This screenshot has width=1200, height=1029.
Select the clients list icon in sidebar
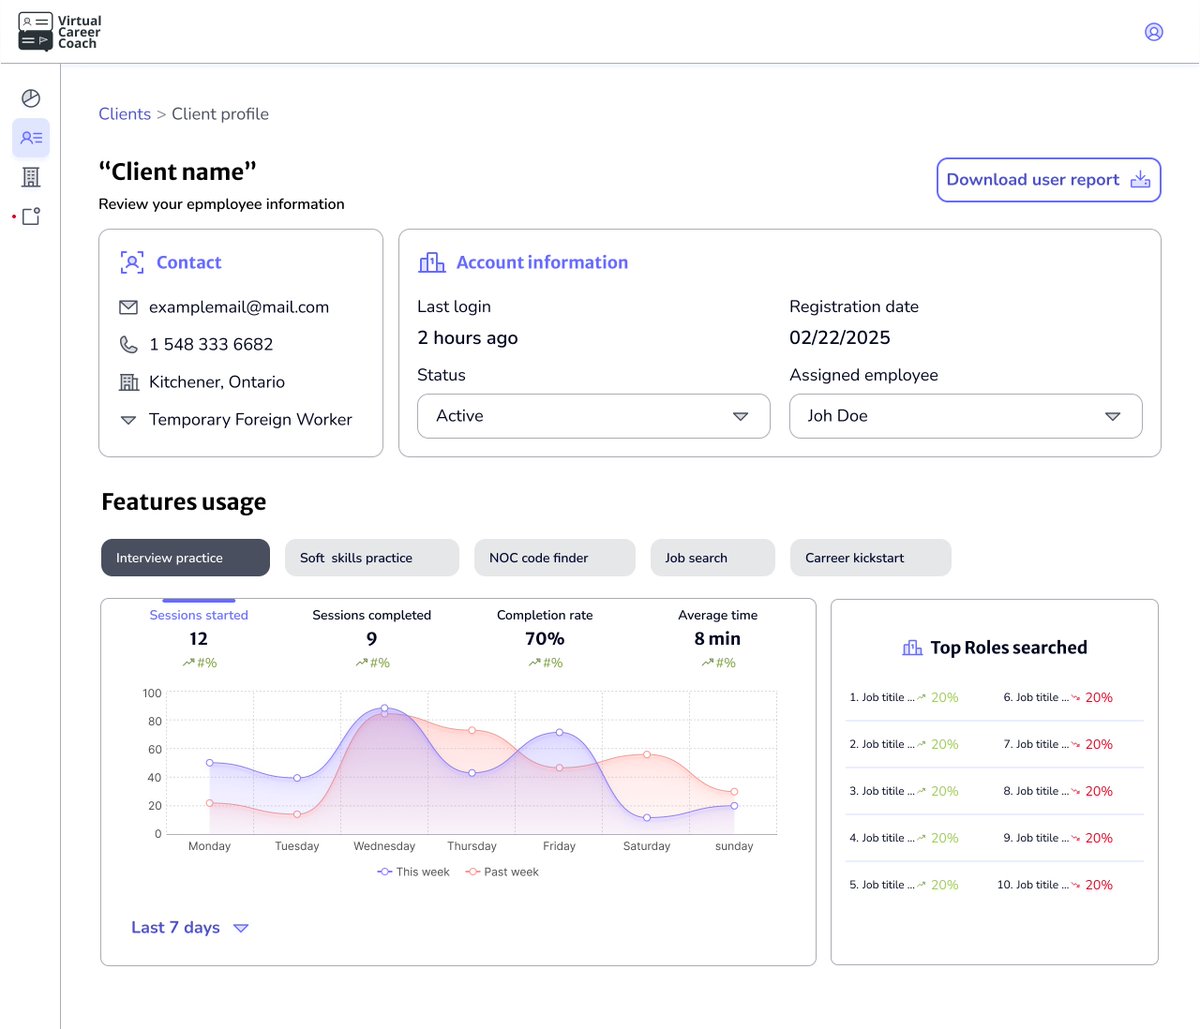point(31,138)
